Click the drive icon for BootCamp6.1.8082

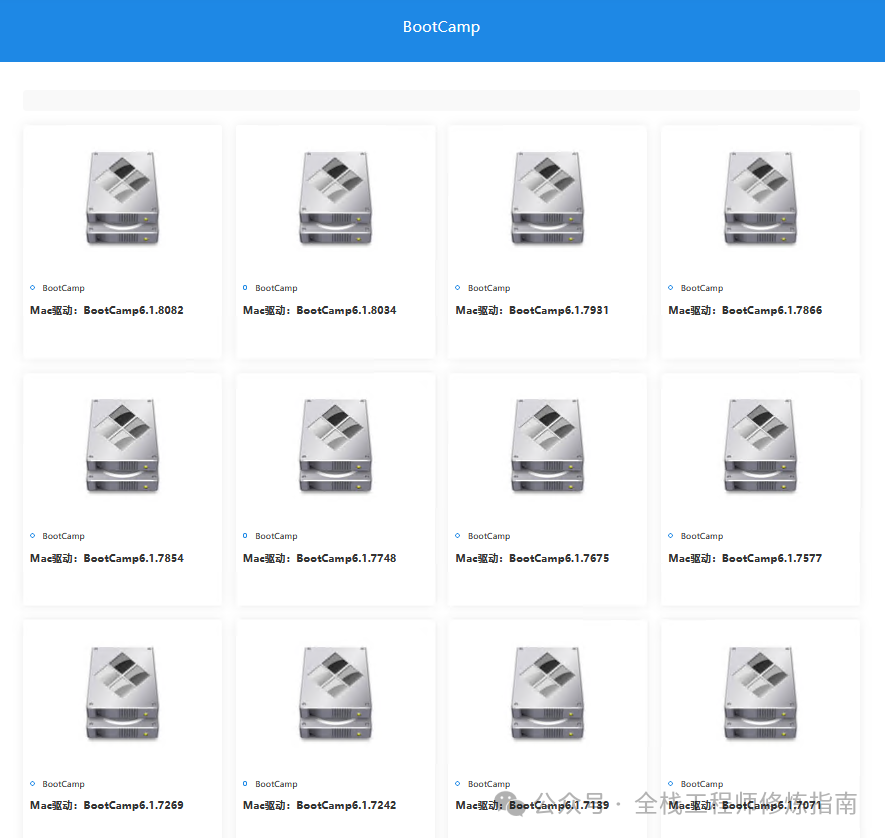coord(122,197)
